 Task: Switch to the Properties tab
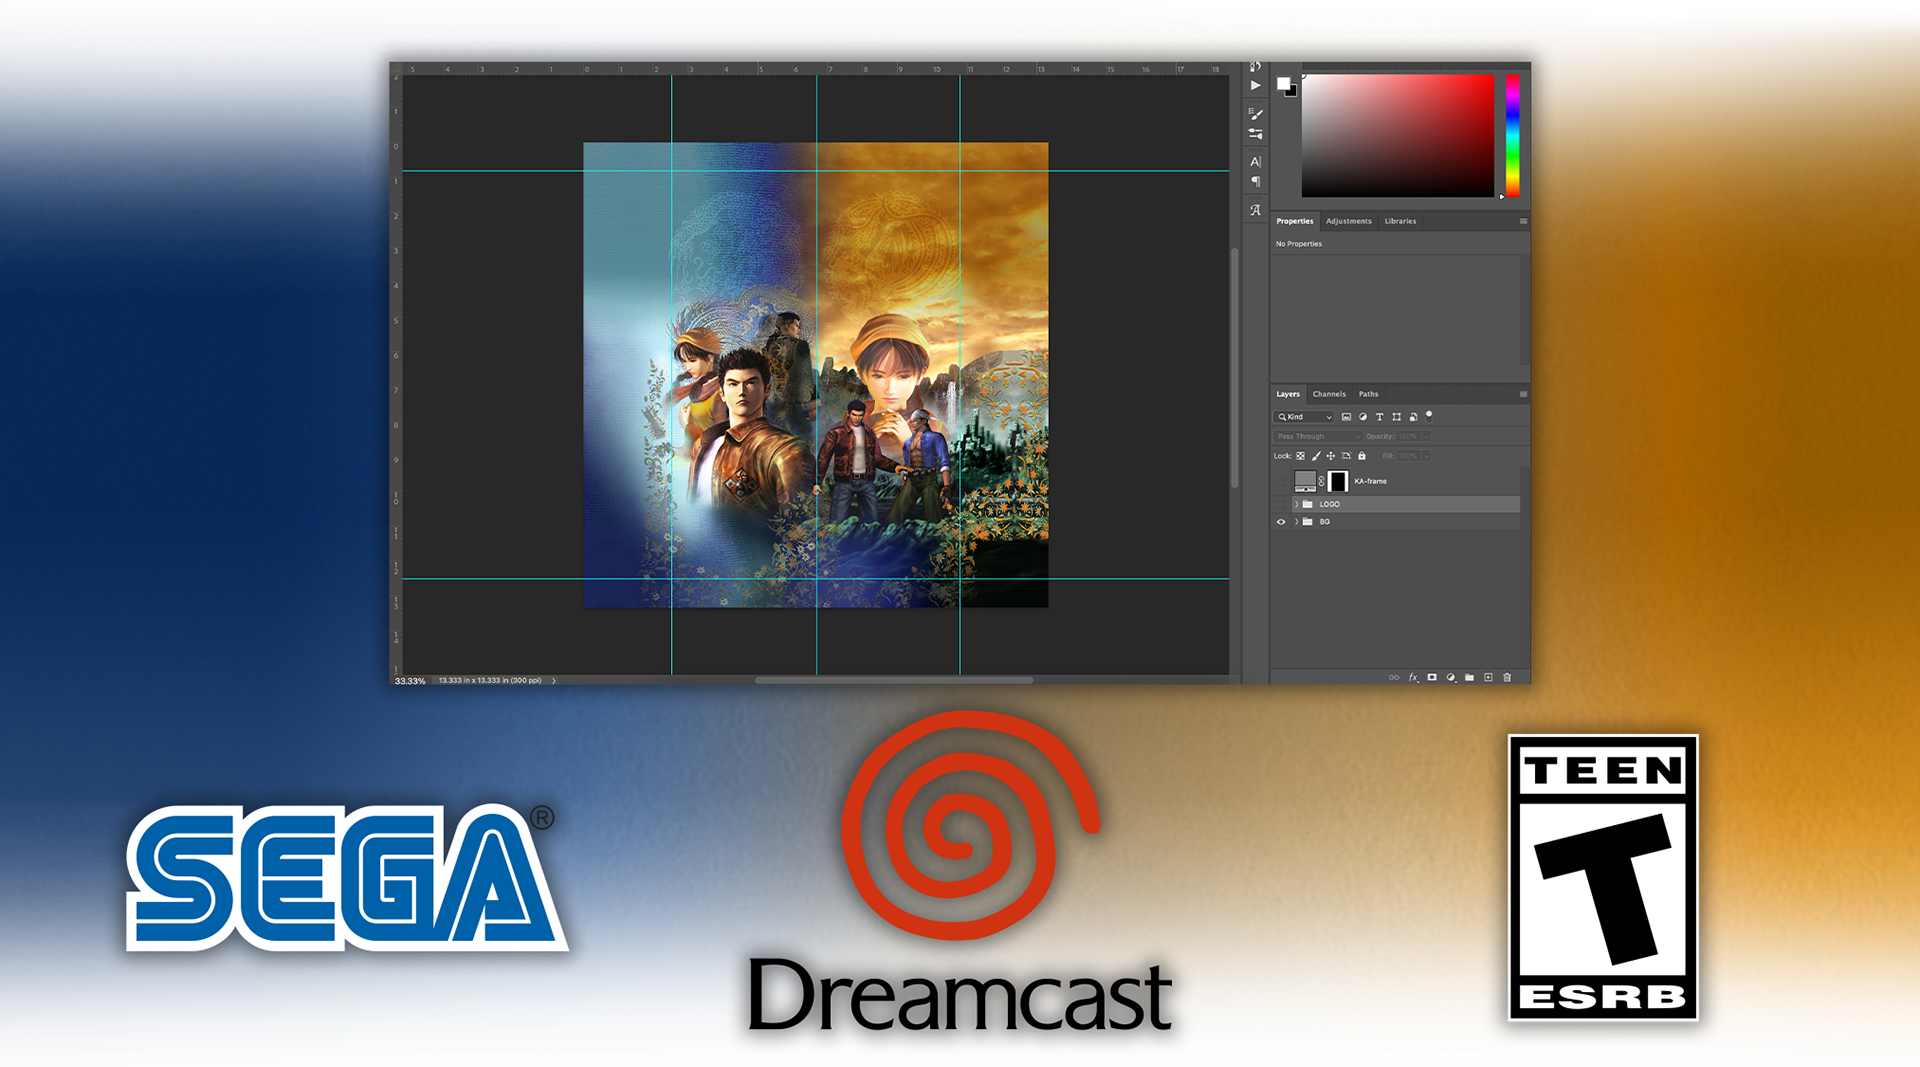click(1294, 221)
